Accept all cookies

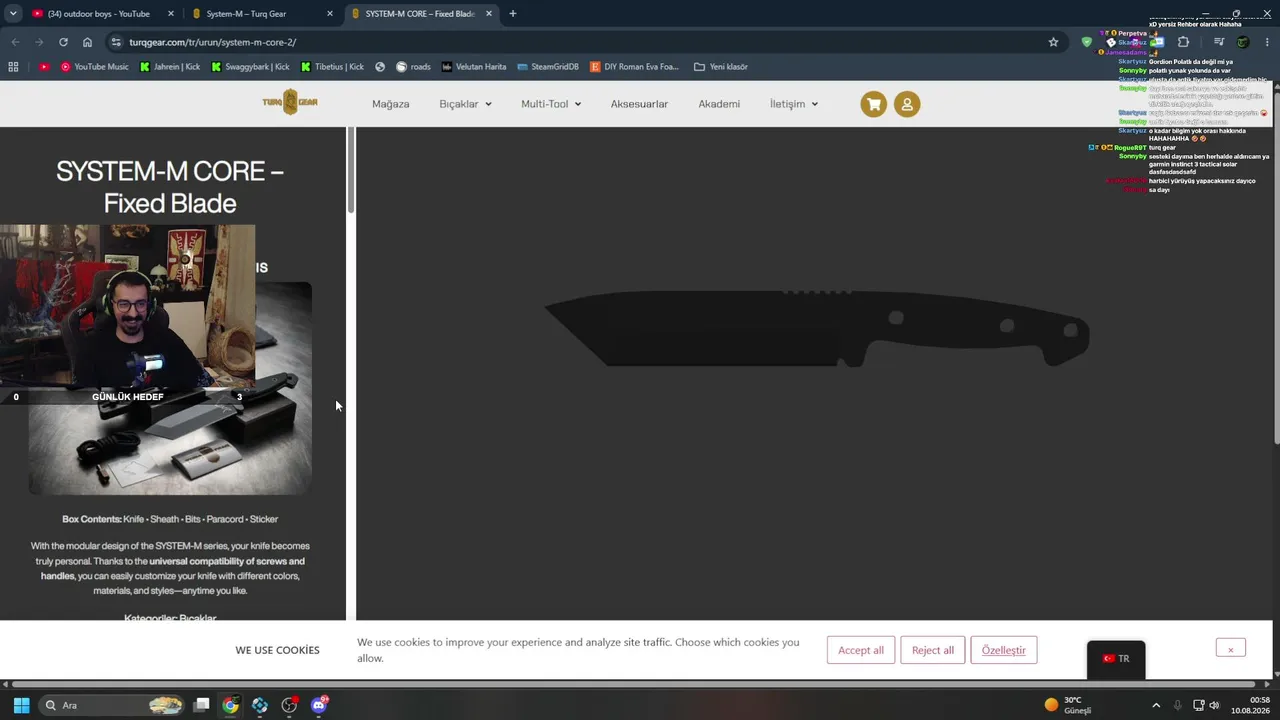point(861,650)
